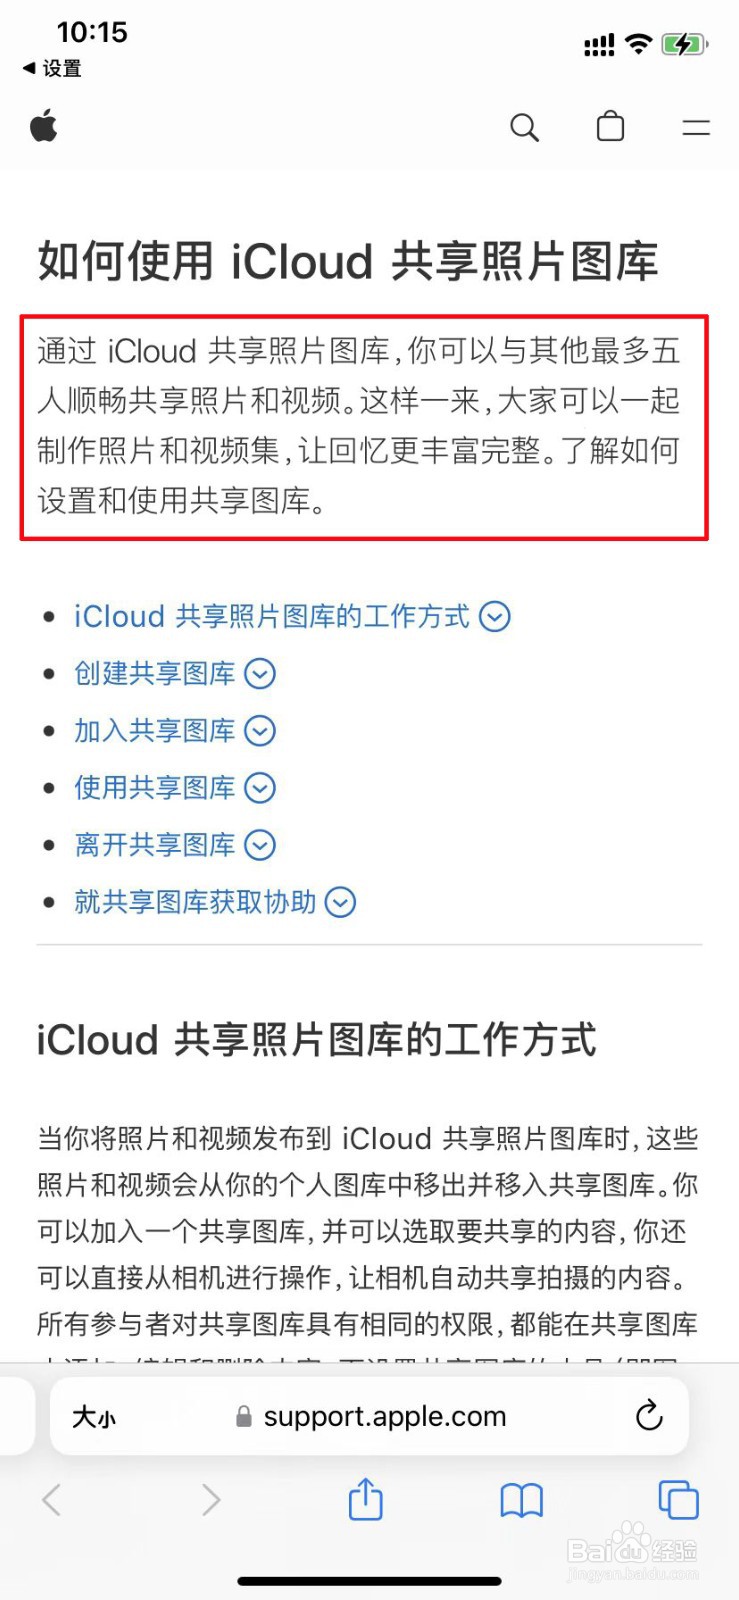
Task: Open the 就共享图库获取协助 link
Action: pyautogui.click(x=195, y=902)
